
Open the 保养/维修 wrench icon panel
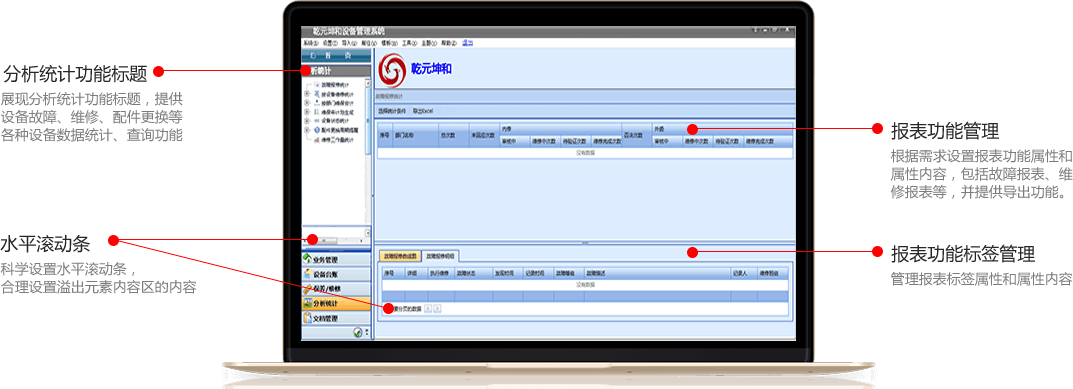[x=307, y=289]
